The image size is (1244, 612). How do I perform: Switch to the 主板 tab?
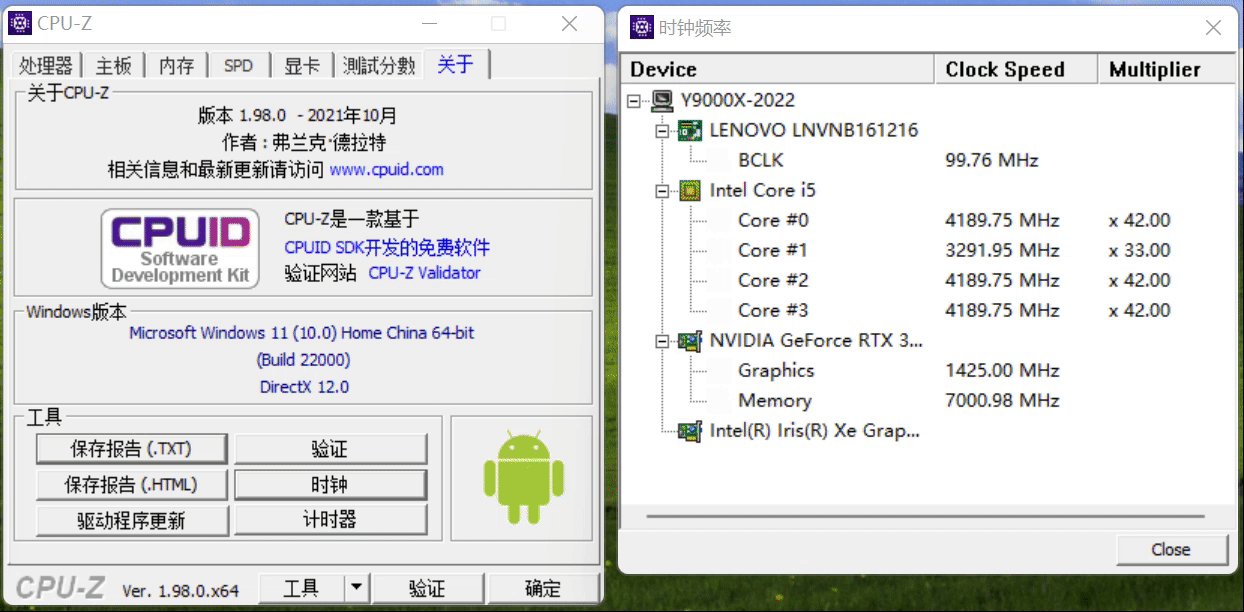(114, 66)
